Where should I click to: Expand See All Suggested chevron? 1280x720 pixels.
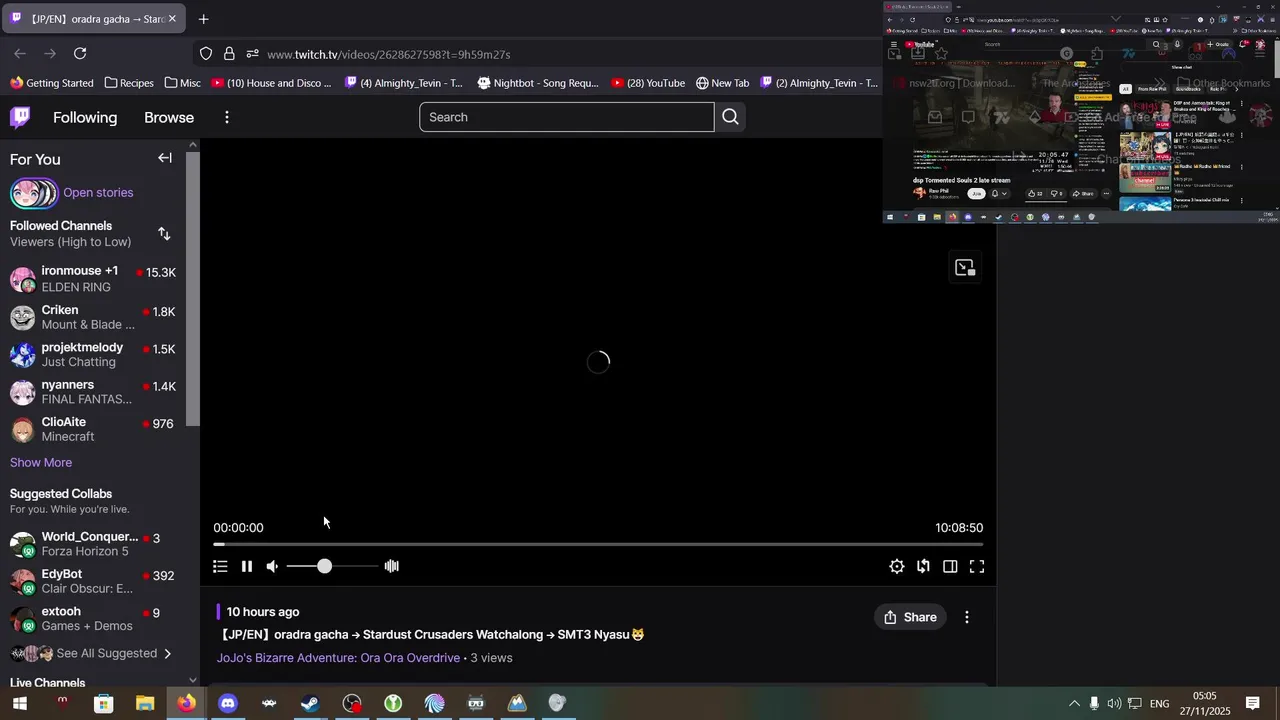[x=167, y=653]
